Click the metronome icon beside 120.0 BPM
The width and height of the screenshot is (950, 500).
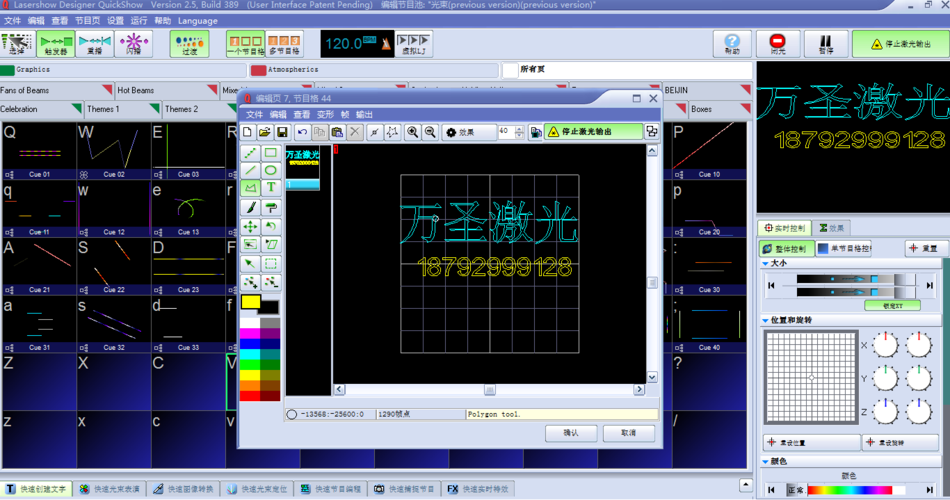click(386, 44)
